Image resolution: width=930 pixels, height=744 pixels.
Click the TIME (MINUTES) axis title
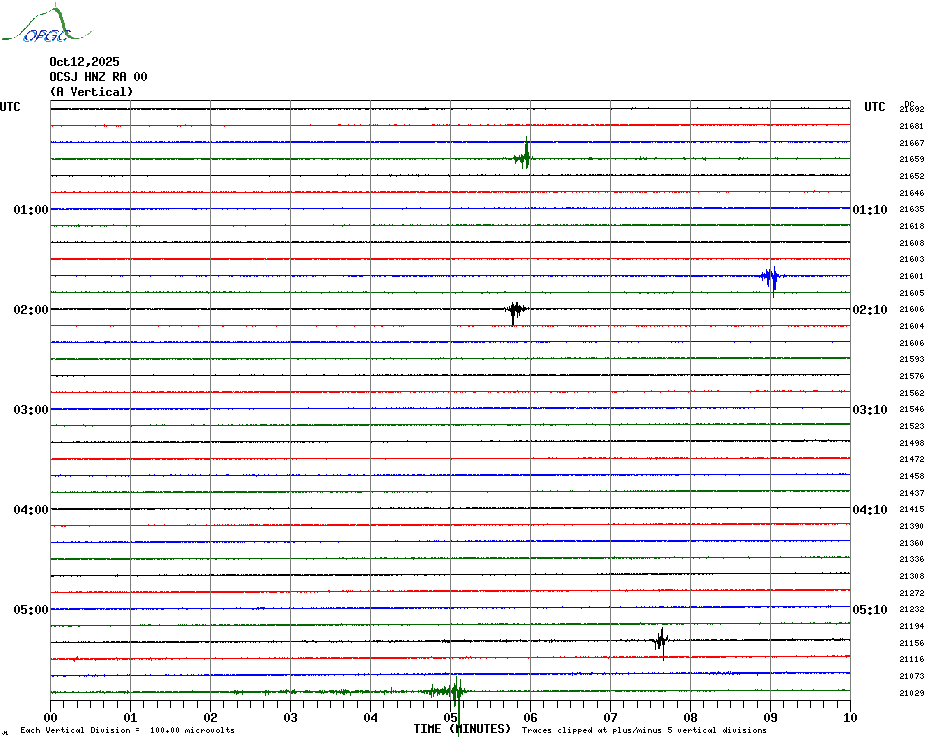[462, 729]
